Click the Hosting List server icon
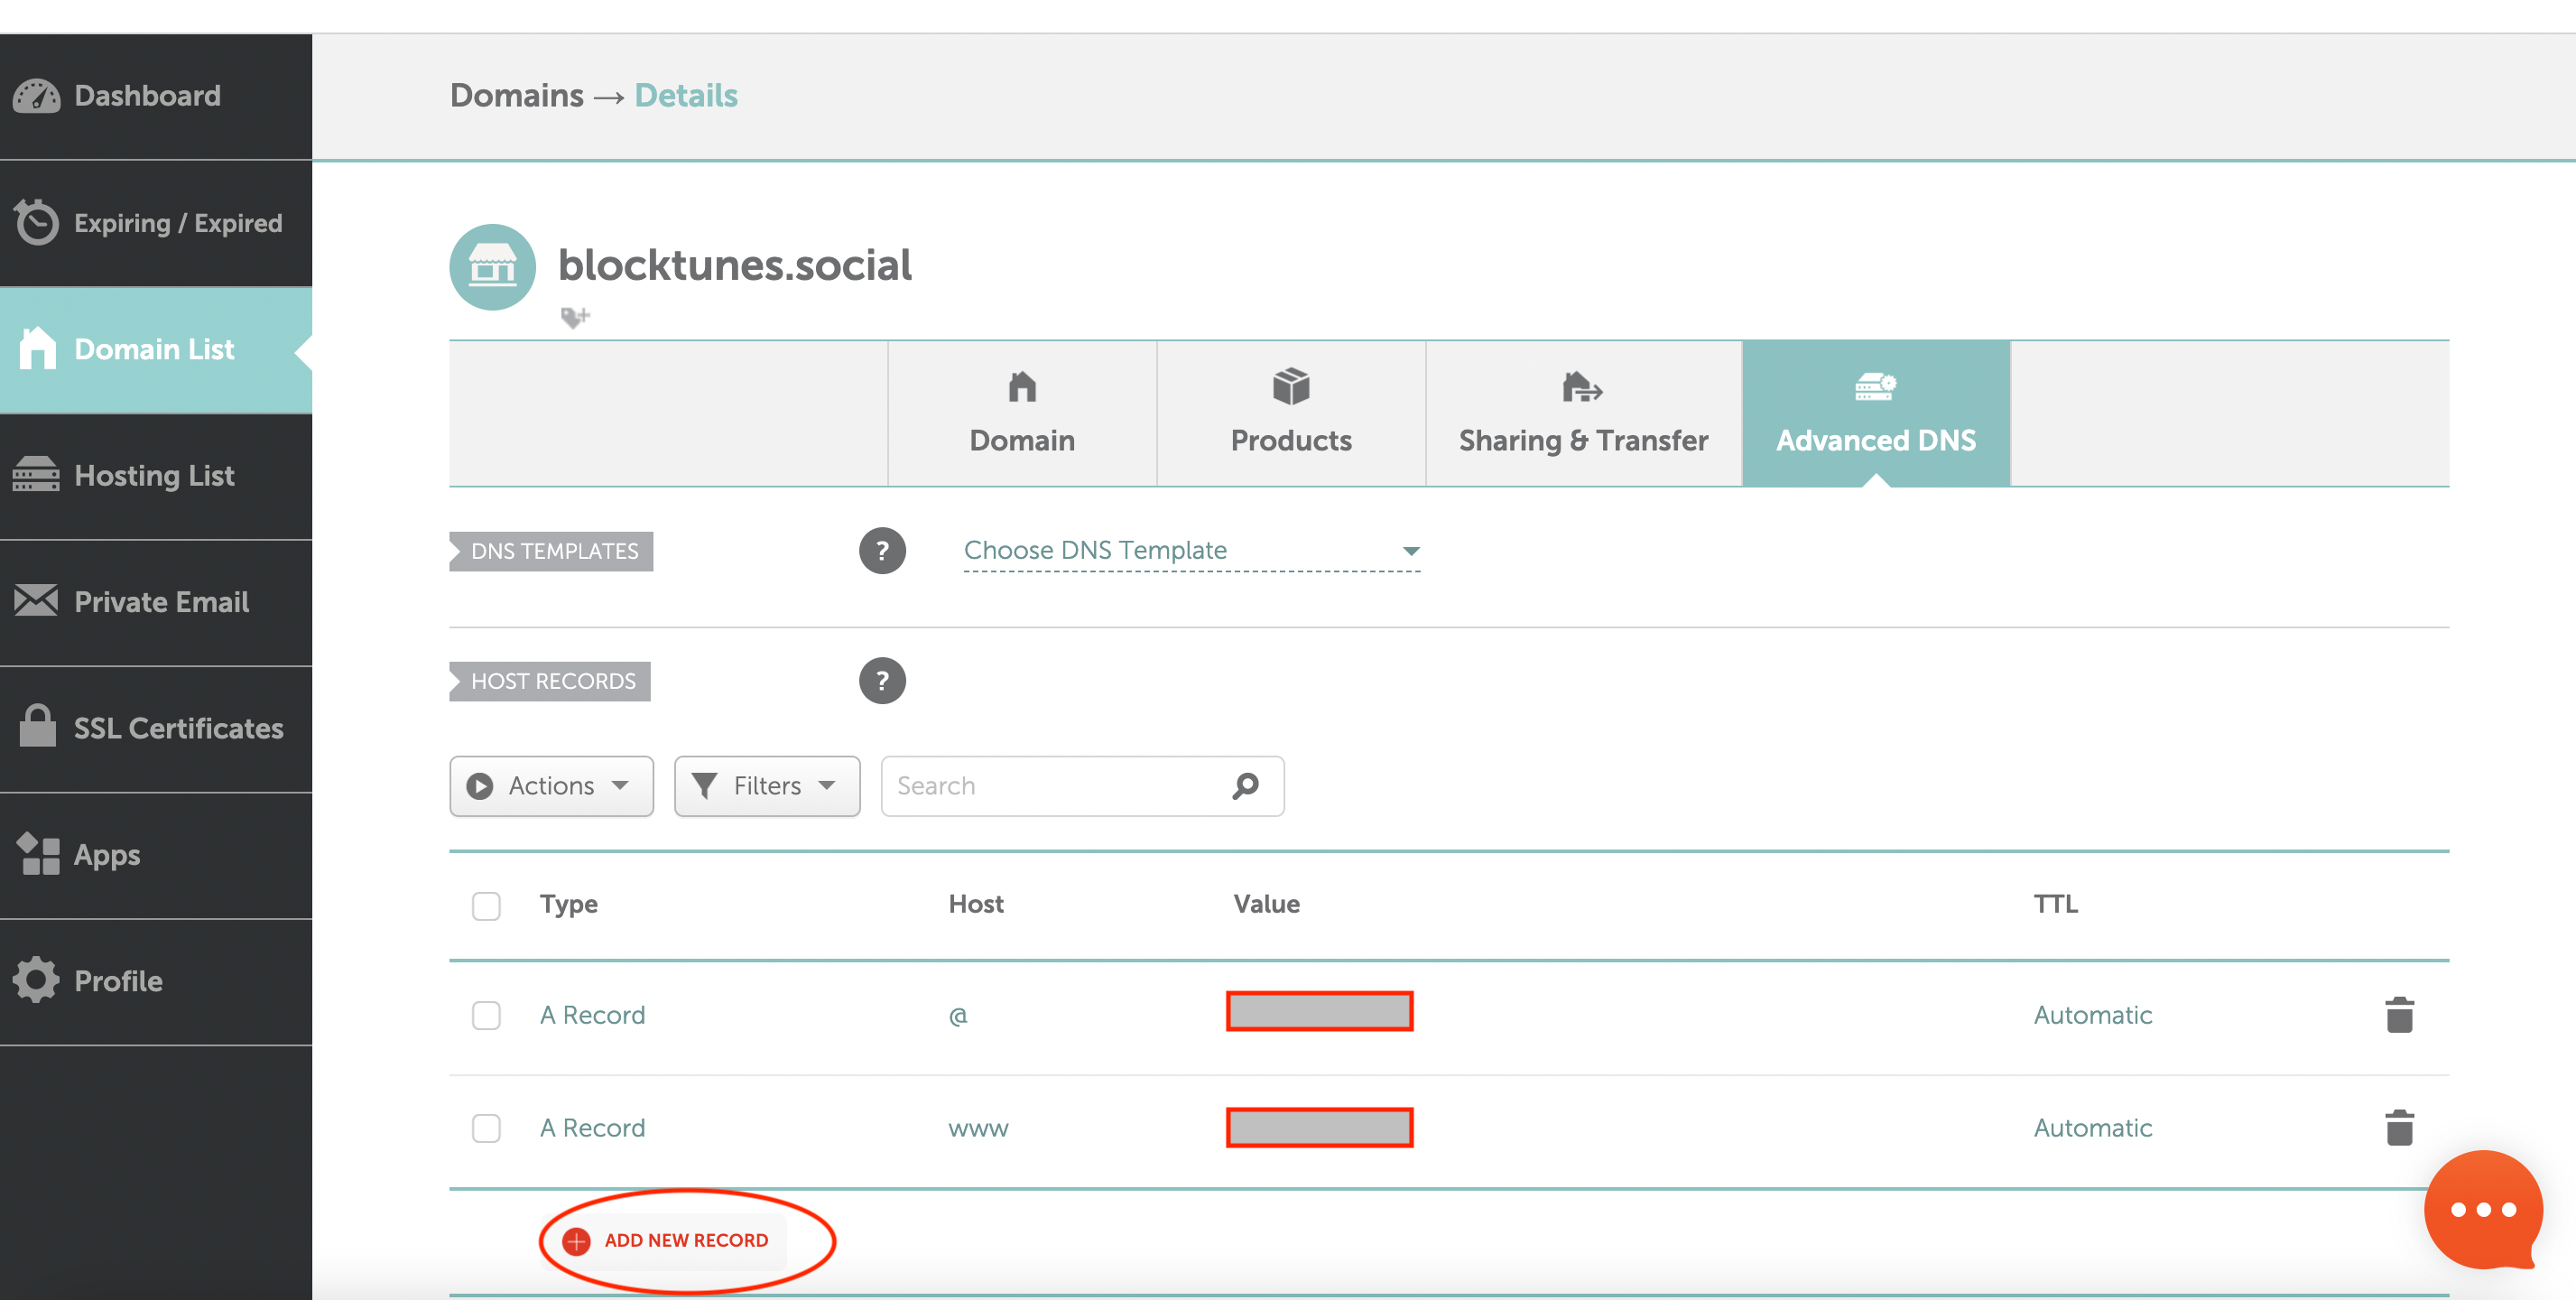 click(37, 475)
